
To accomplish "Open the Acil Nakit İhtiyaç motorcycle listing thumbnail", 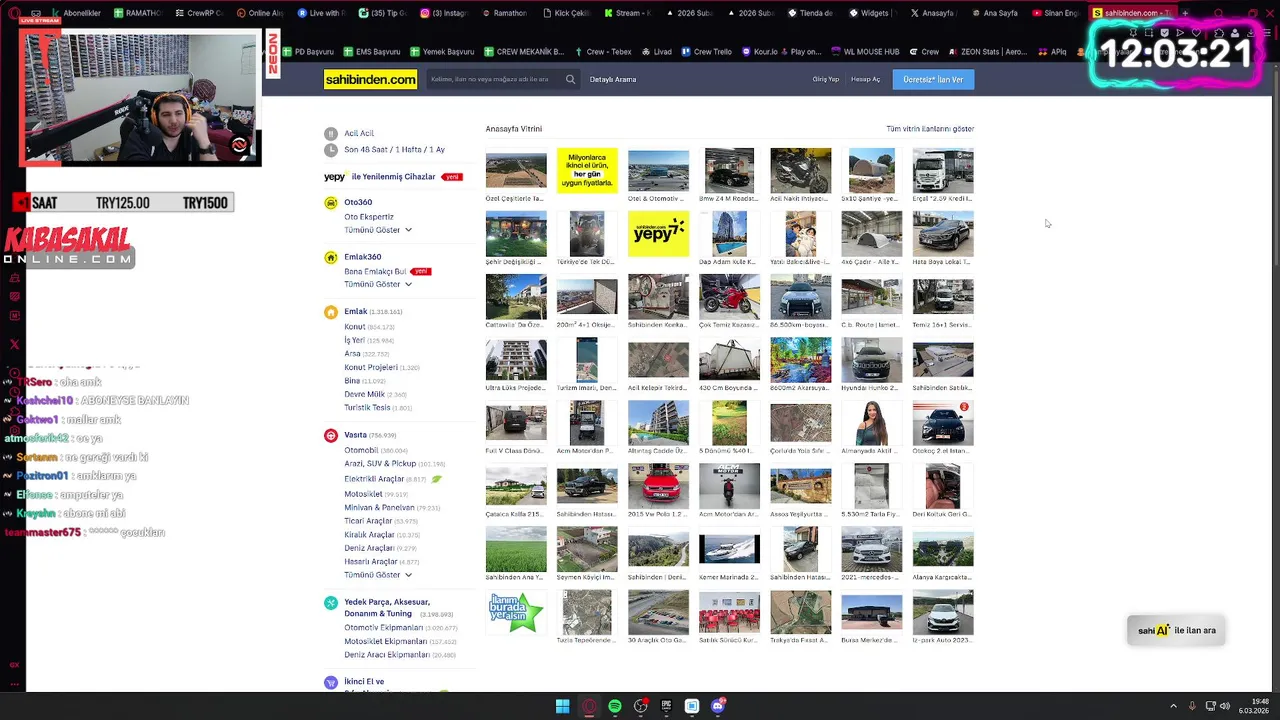I will 800,171.
